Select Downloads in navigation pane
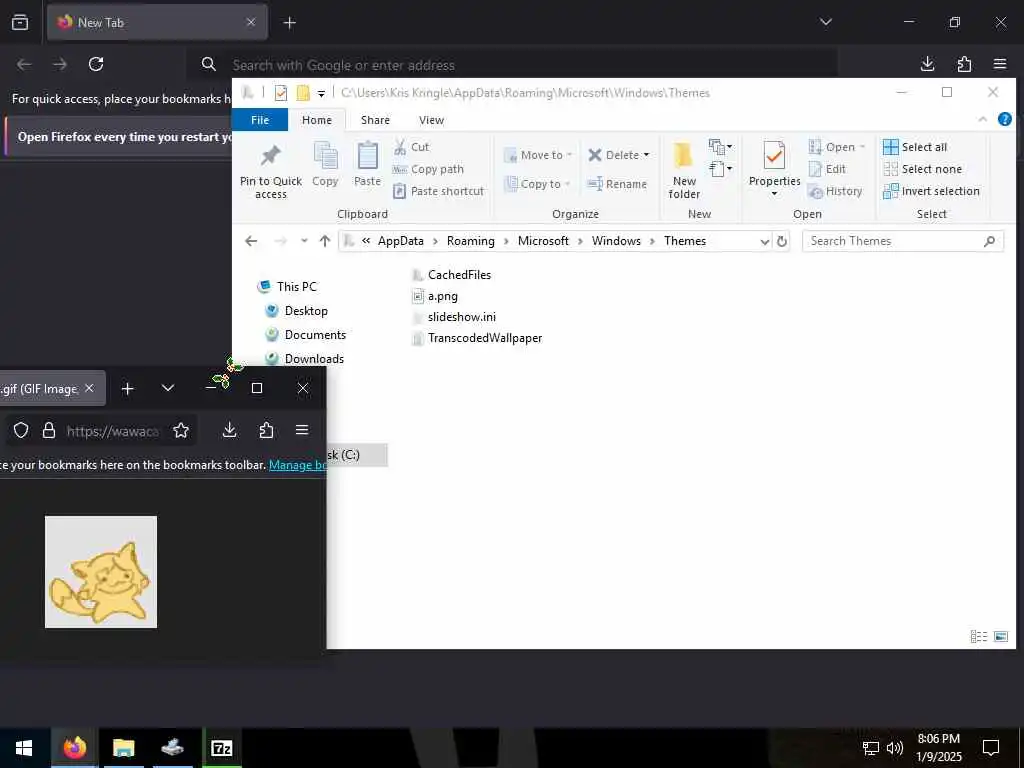The image size is (1024, 768). pos(304,359)
